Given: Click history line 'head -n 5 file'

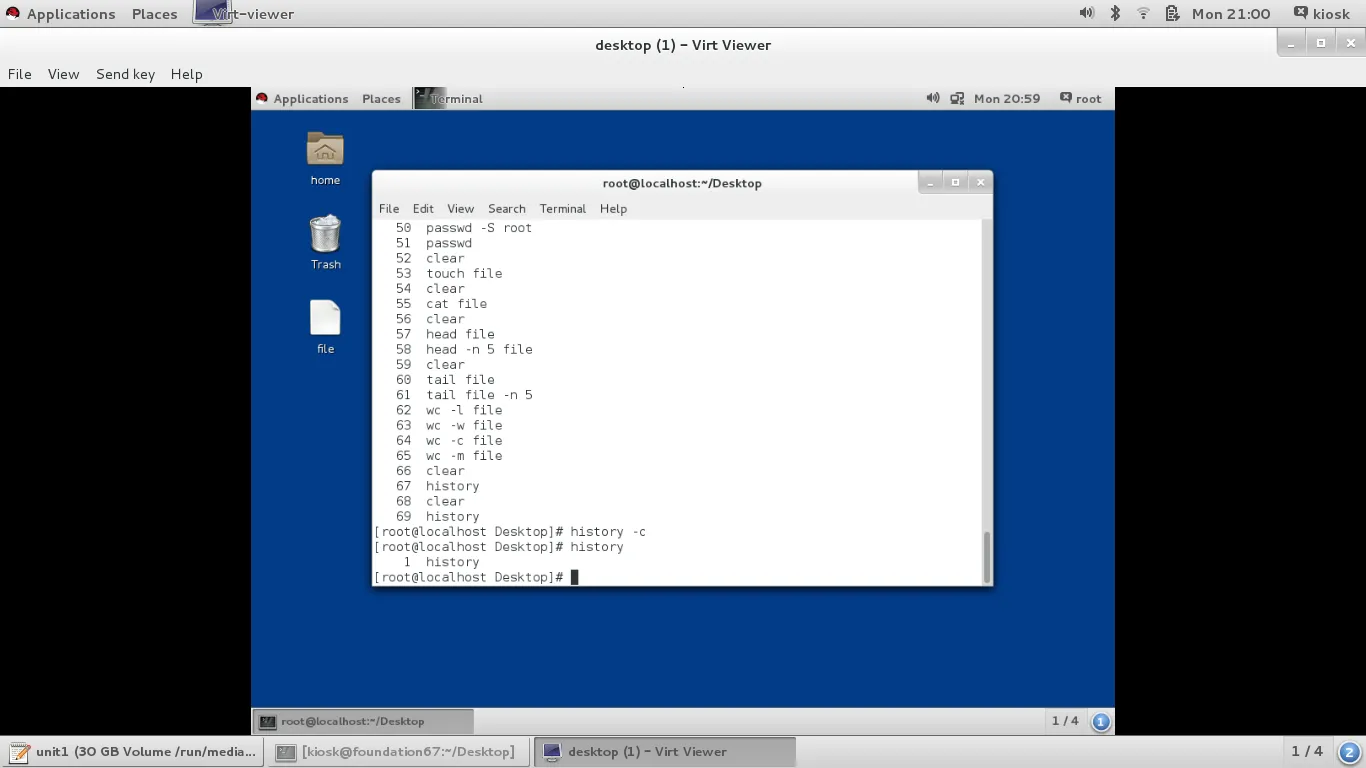Looking at the screenshot, I should pos(479,349).
